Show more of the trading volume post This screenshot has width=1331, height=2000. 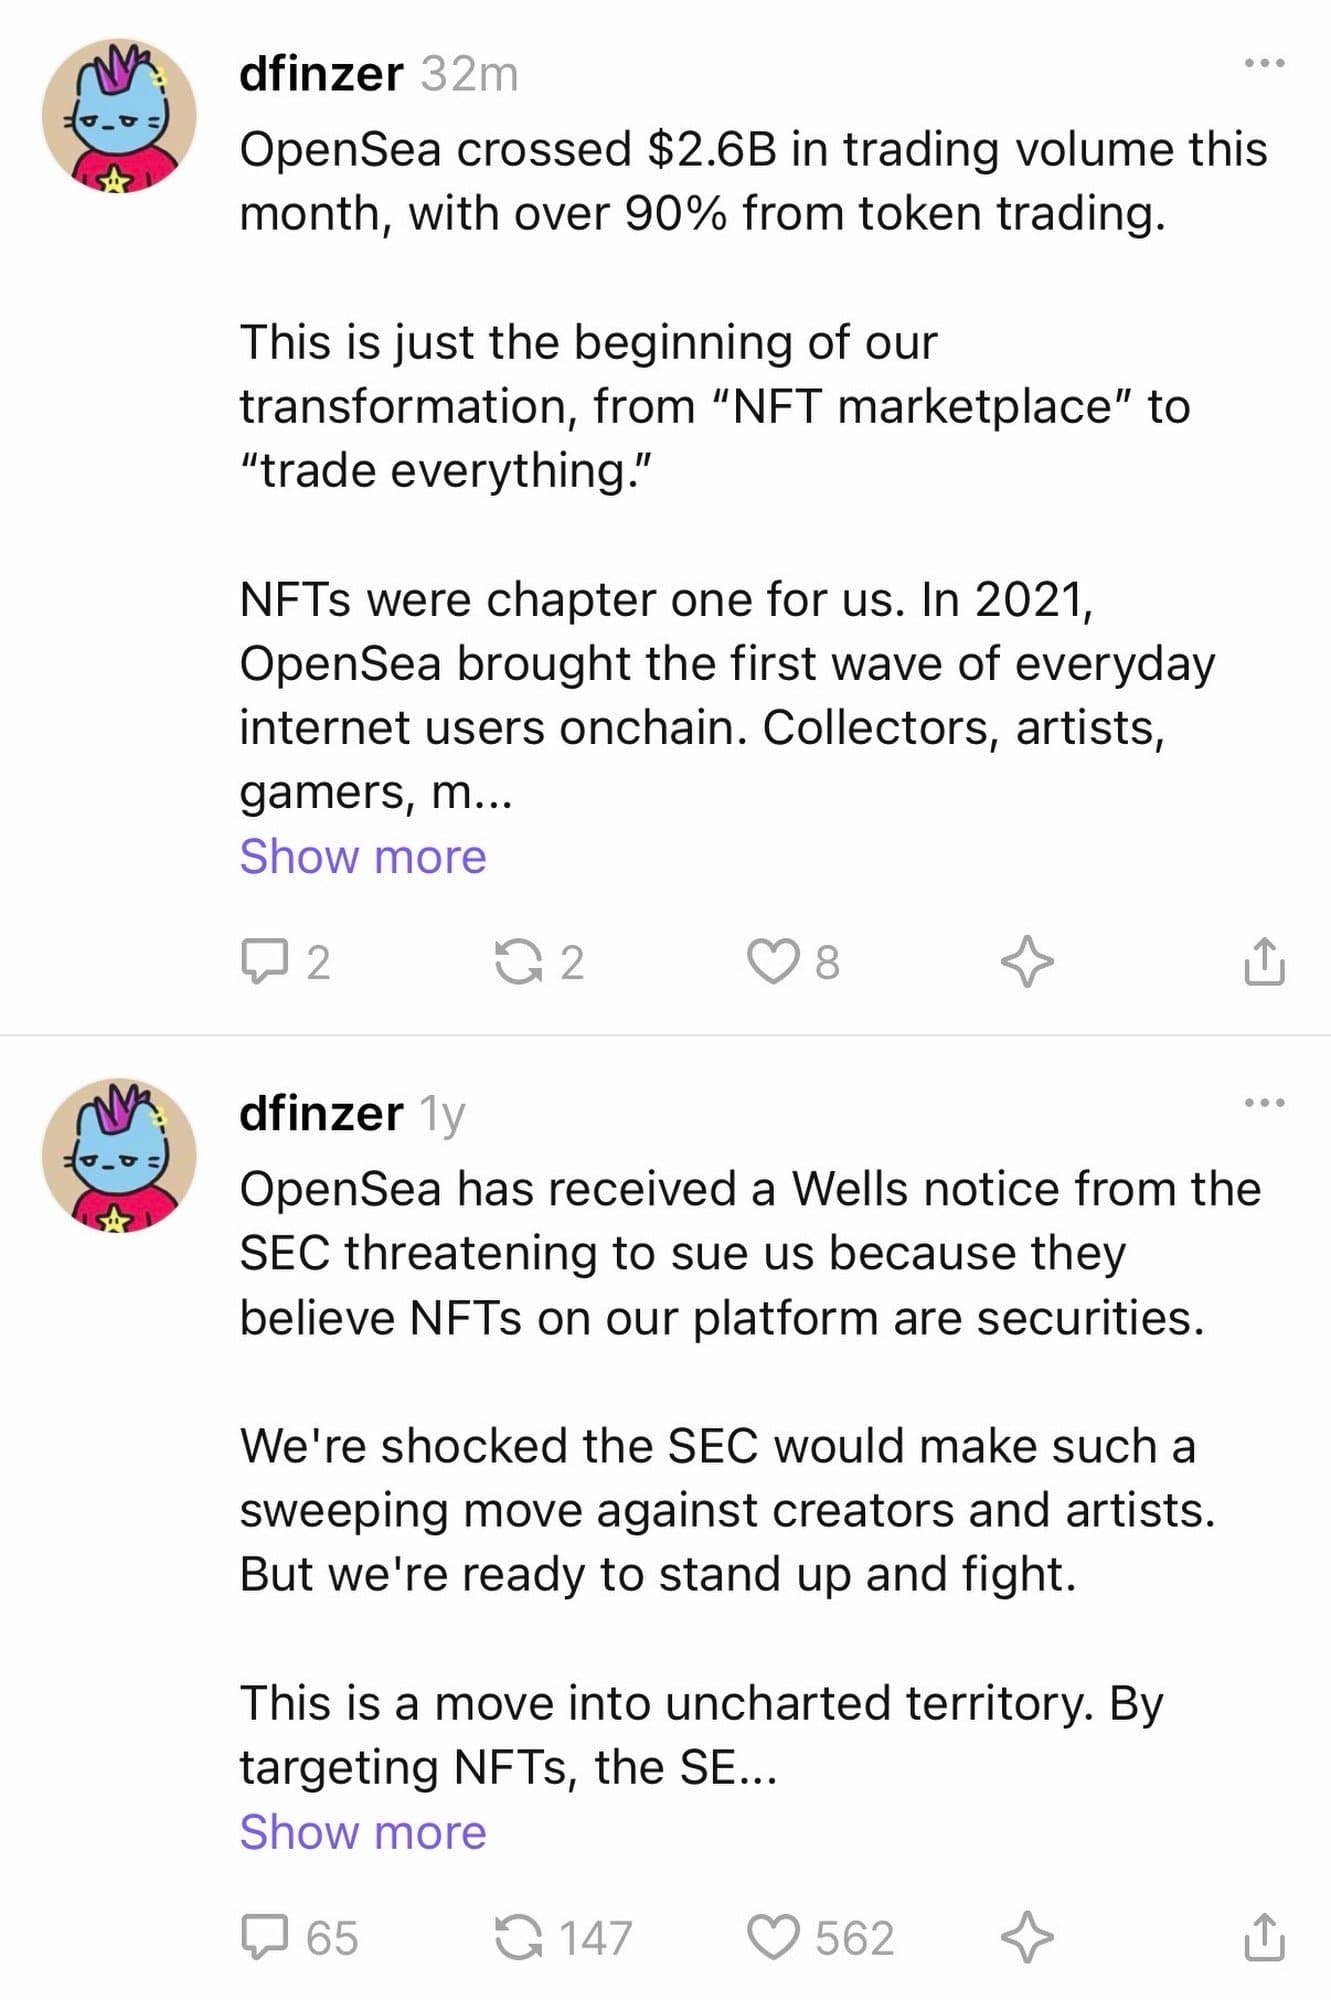pyautogui.click(x=362, y=855)
